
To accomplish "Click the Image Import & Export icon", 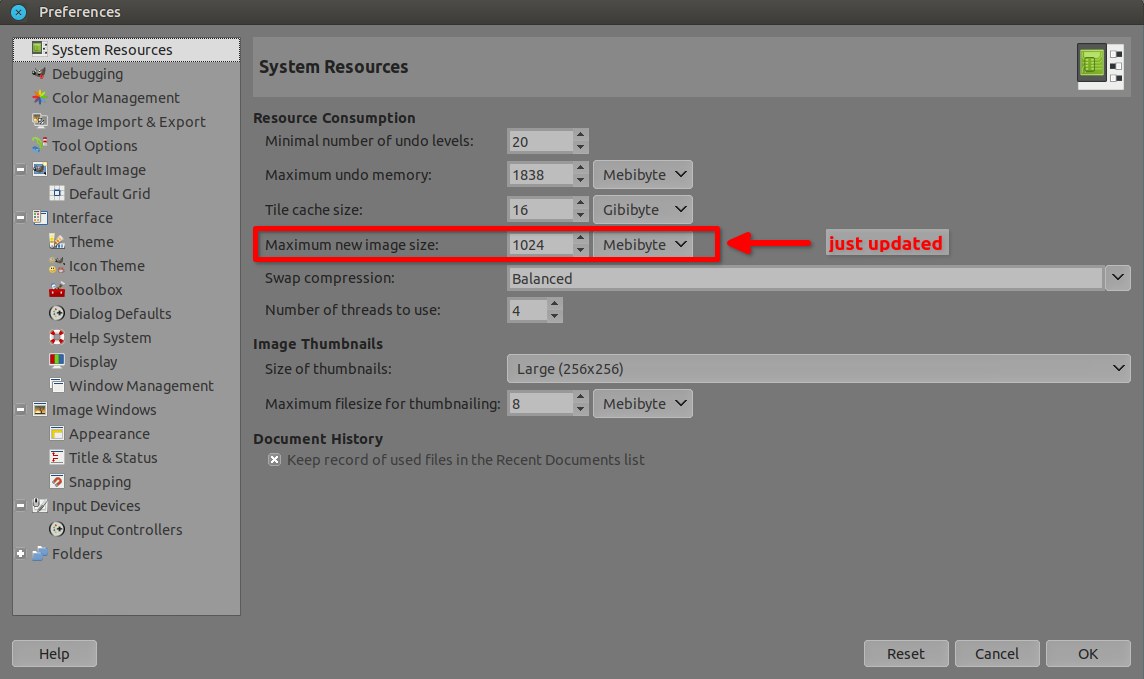I will pos(39,121).
